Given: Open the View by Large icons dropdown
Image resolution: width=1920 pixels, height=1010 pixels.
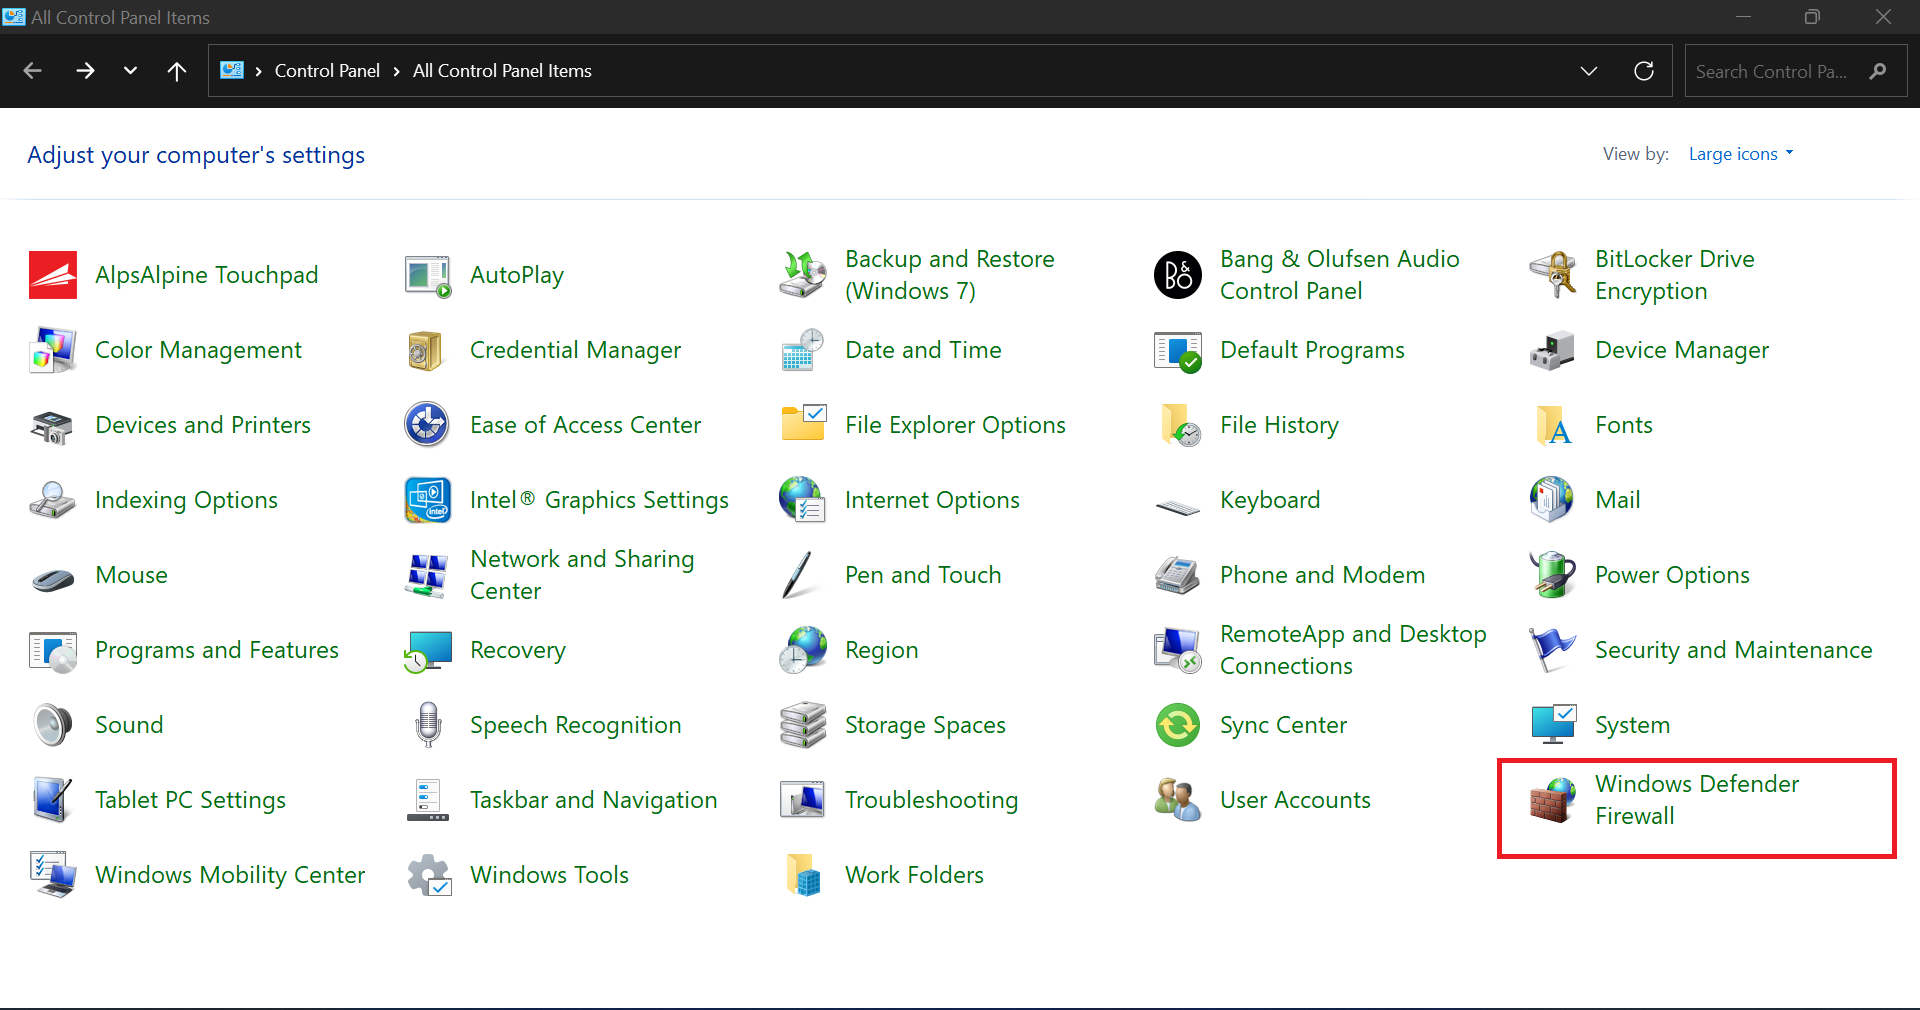Looking at the screenshot, I should tap(1741, 154).
